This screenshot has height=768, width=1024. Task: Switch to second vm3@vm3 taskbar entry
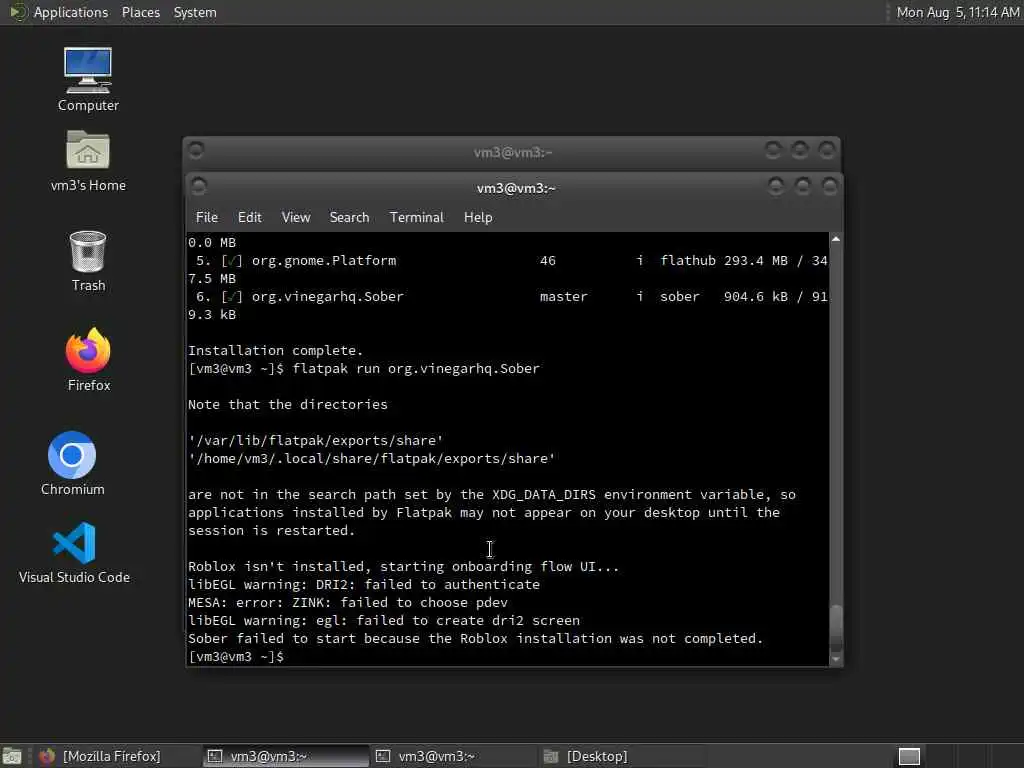coord(453,756)
